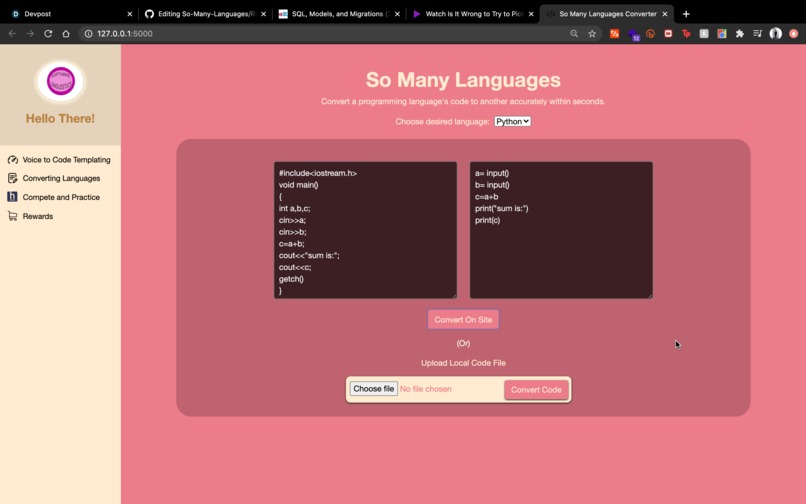806x504 pixels.
Task: Click the extension icon with the 12 badge
Action: coord(633,34)
